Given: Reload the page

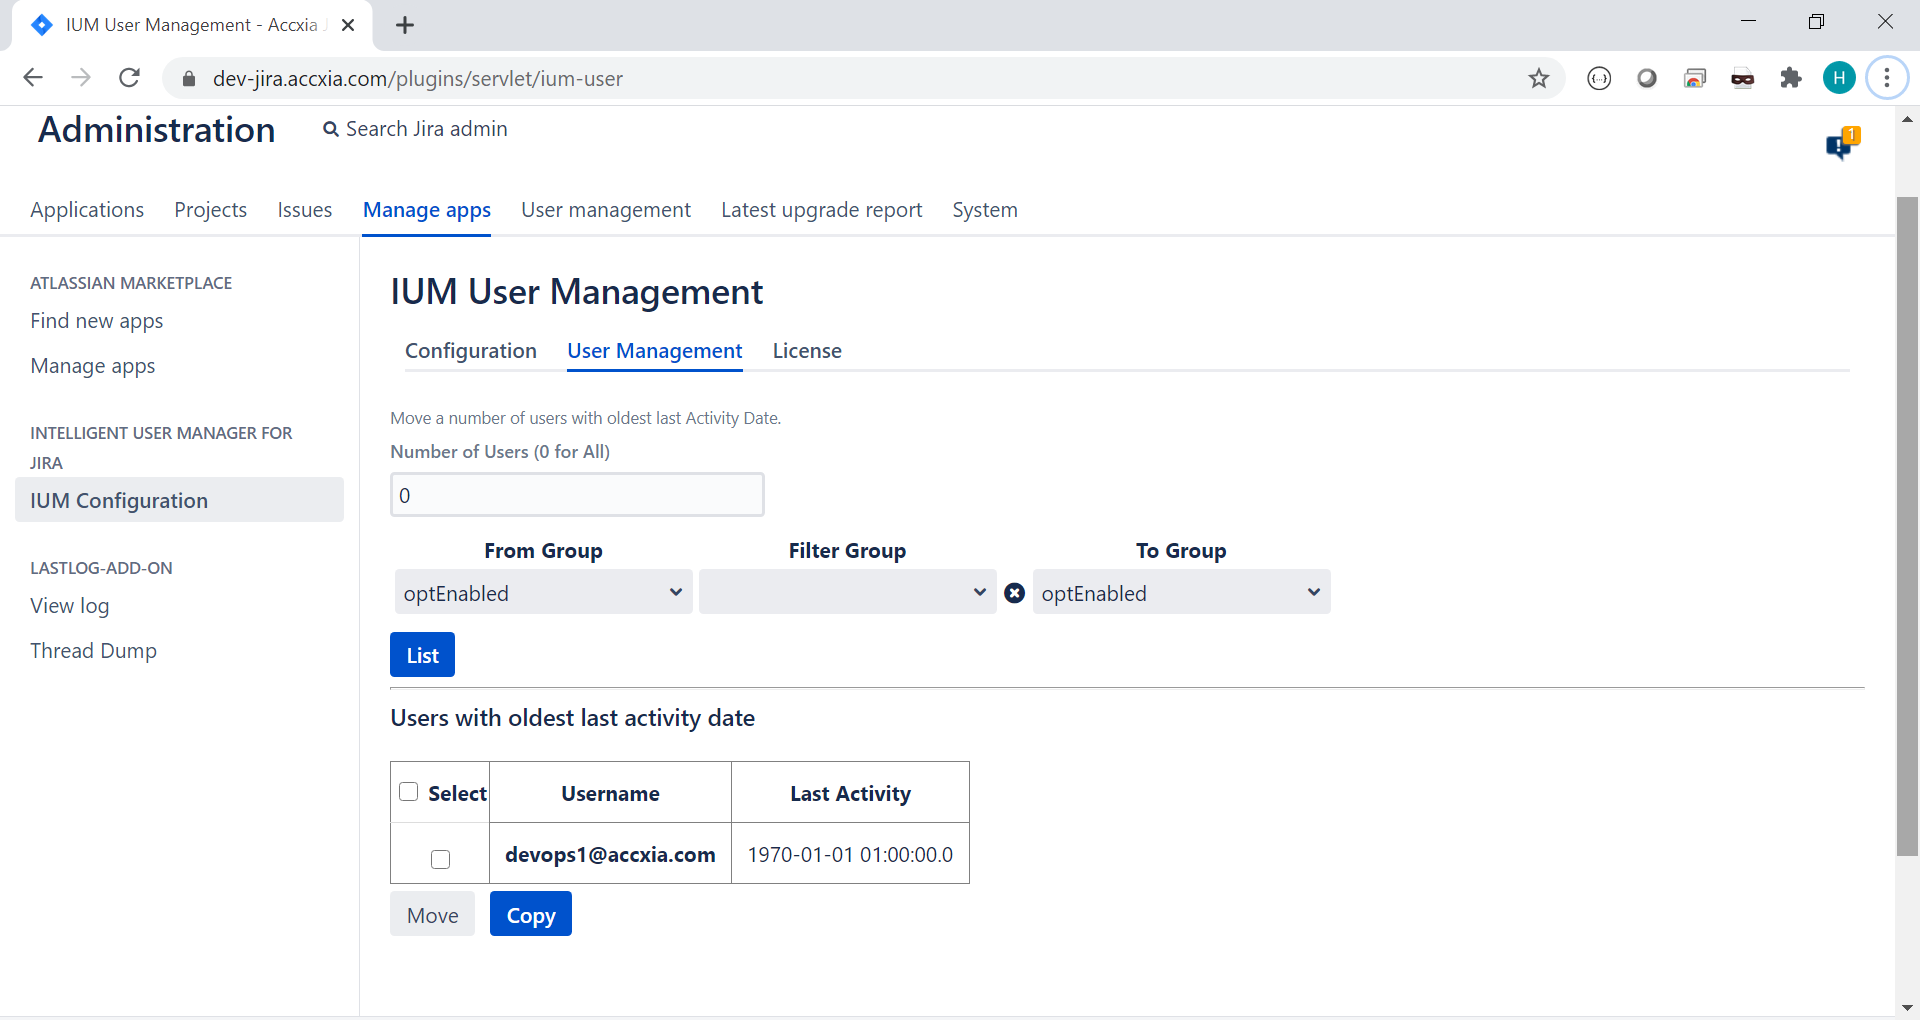Looking at the screenshot, I should pyautogui.click(x=129, y=78).
